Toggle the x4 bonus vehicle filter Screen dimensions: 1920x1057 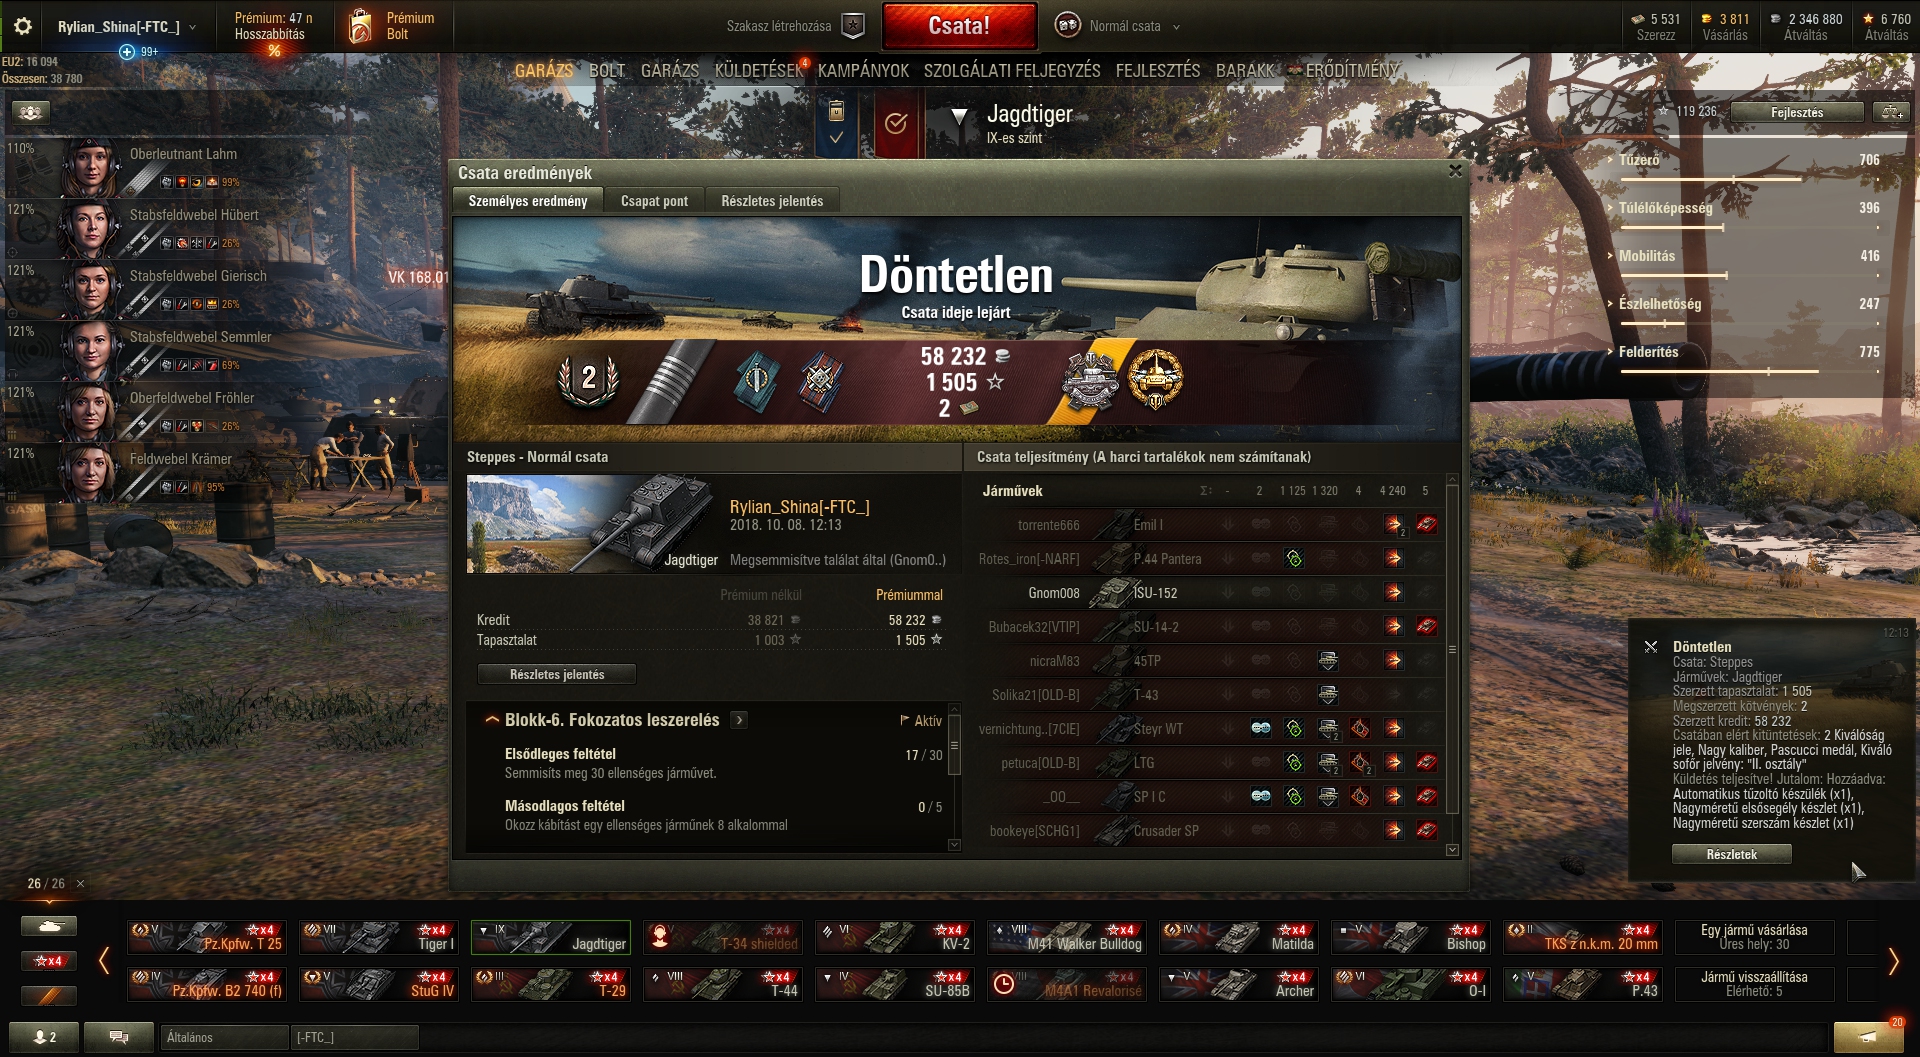[49, 961]
